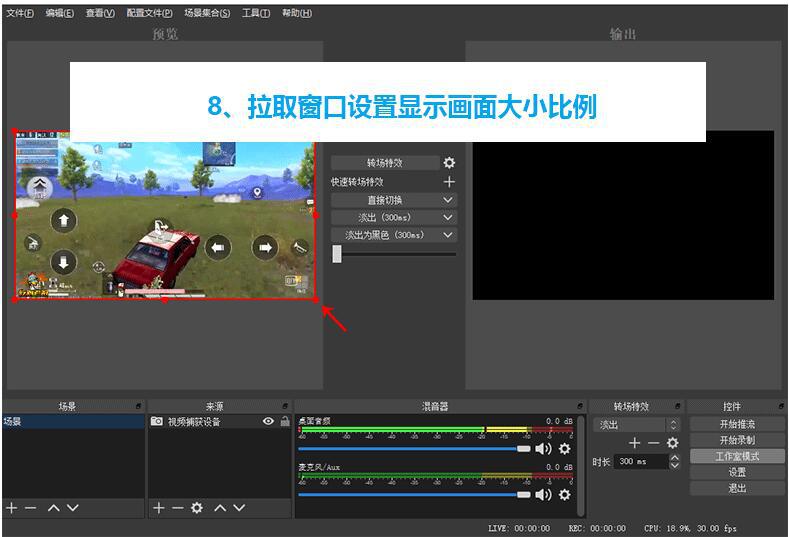Toggle lock on 视频捕获设备 source

(x=285, y=421)
